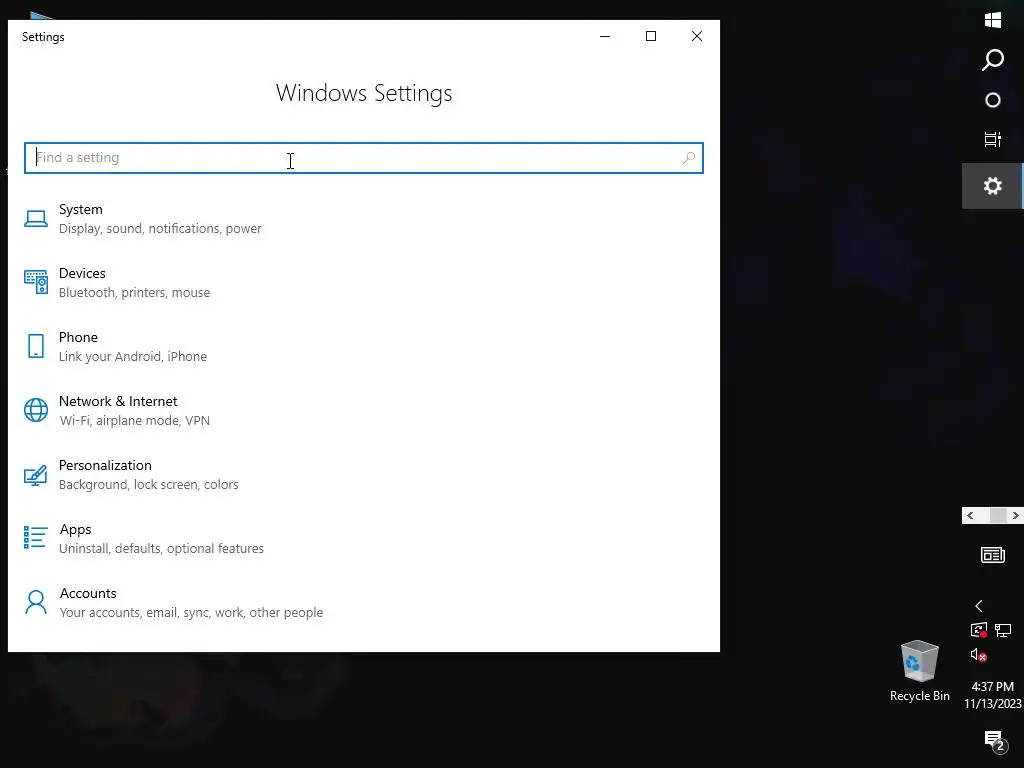Viewport: 1024px width, 768px height.
Task: Click 'Display, sound, notifications, power' text
Action: click(x=160, y=229)
